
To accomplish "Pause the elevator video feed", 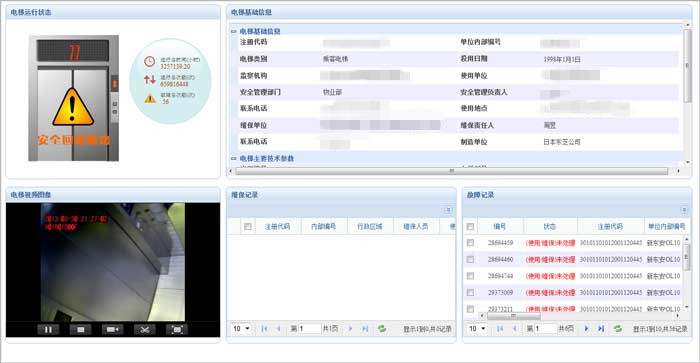I will pos(48,330).
